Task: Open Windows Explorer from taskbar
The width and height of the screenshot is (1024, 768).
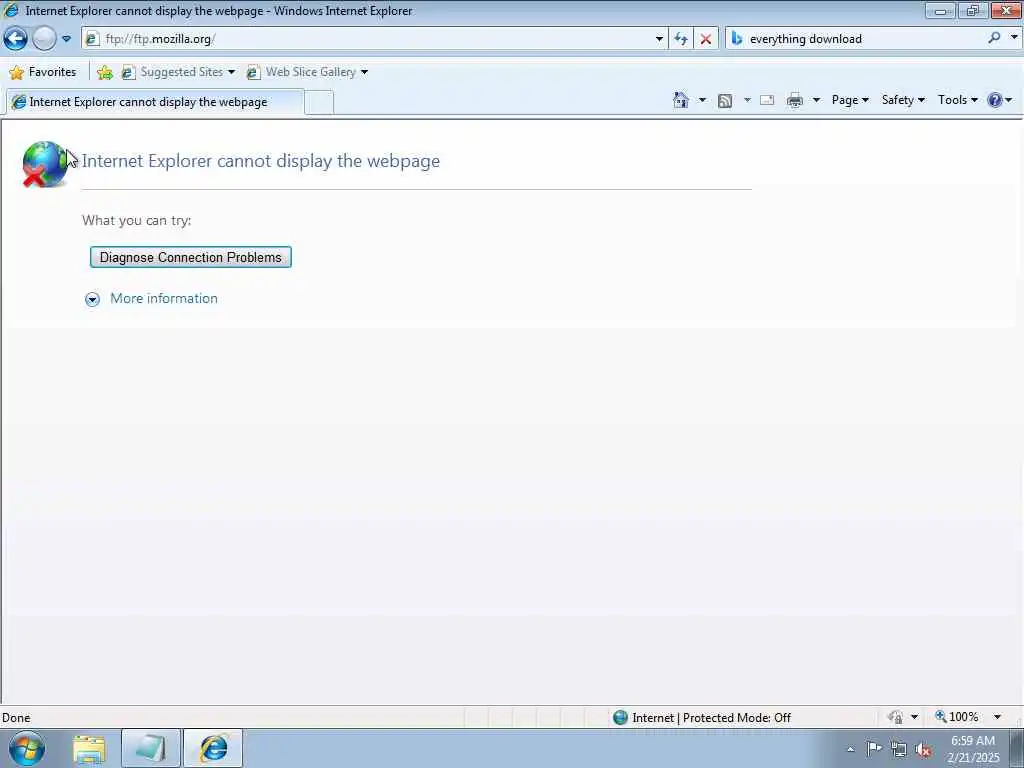Action: [x=89, y=749]
